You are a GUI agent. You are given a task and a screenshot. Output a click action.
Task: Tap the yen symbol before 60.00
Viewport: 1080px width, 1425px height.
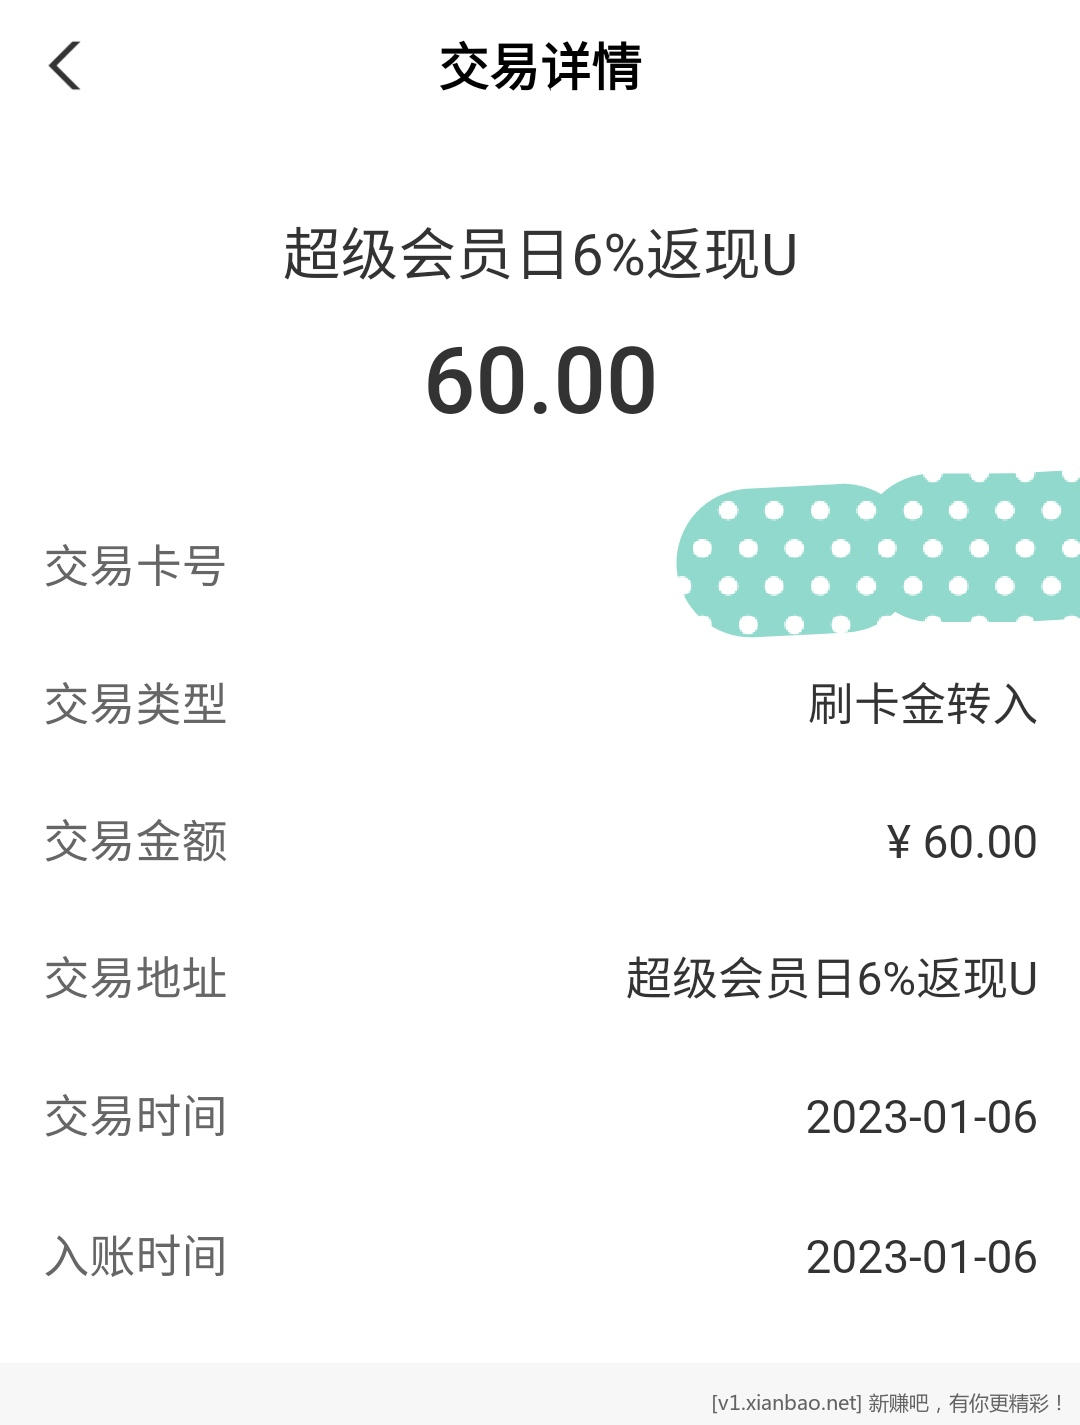click(898, 842)
